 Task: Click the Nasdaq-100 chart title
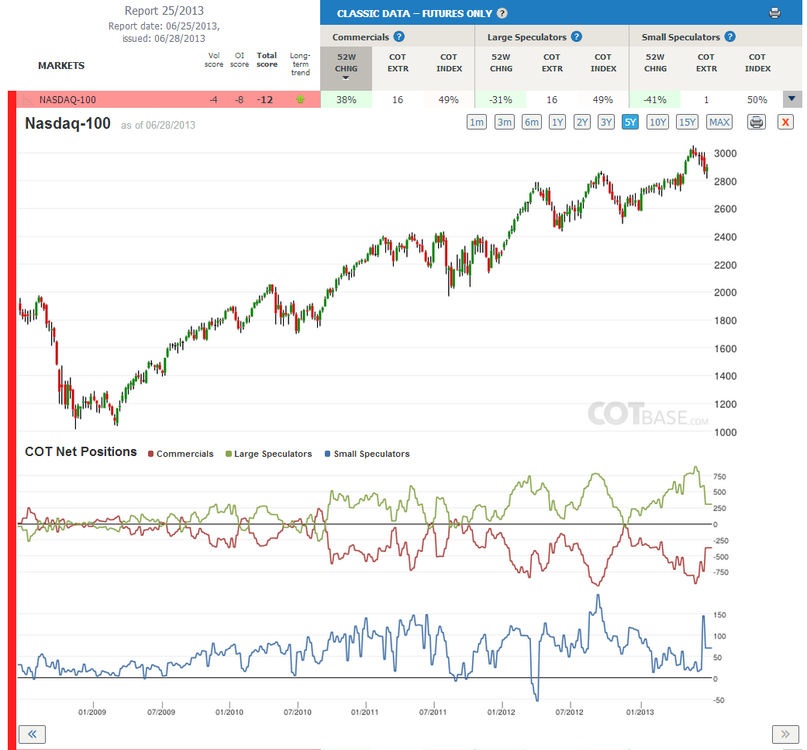pyautogui.click(x=67, y=124)
